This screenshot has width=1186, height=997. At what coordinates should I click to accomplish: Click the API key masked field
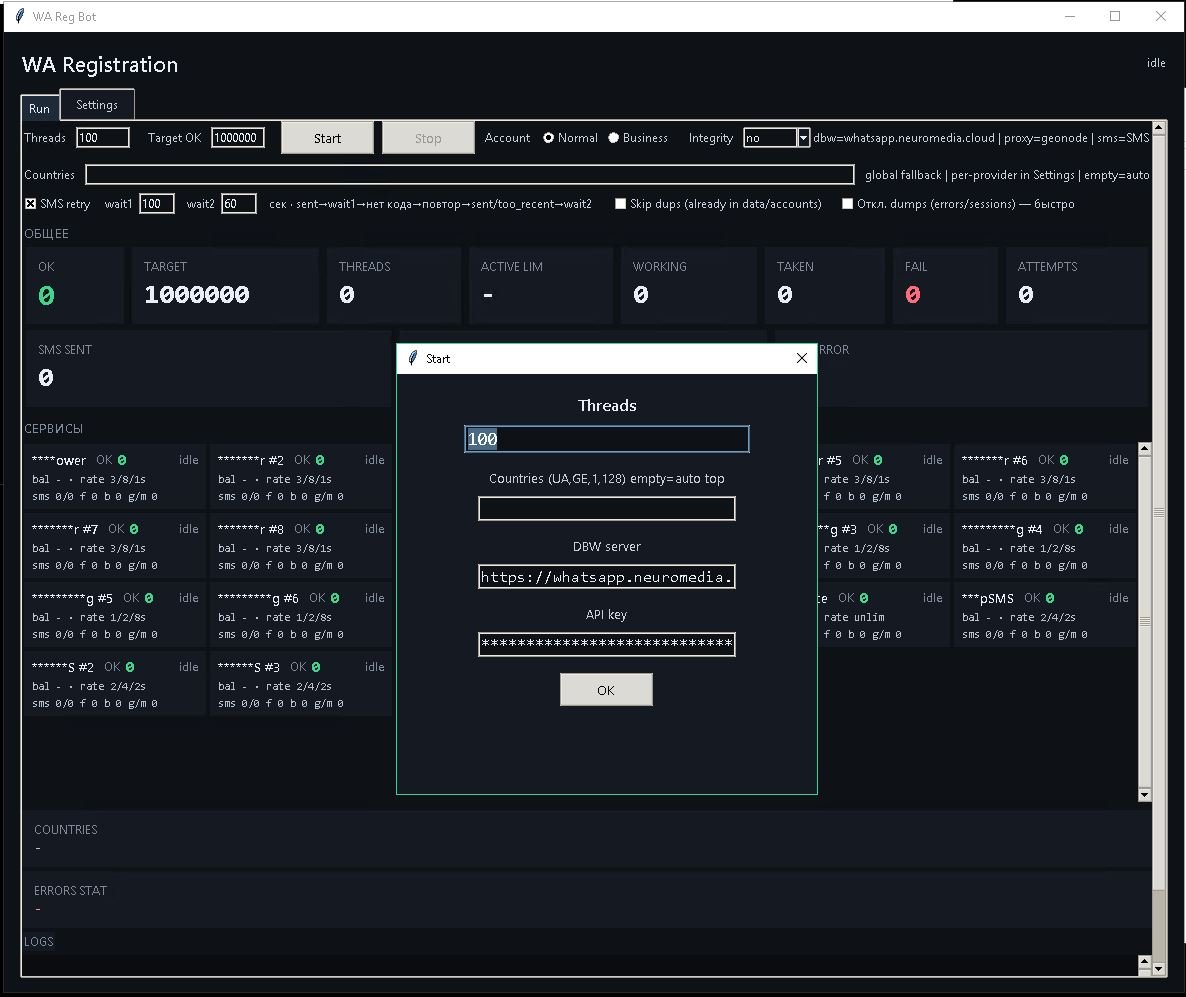pos(607,644)
